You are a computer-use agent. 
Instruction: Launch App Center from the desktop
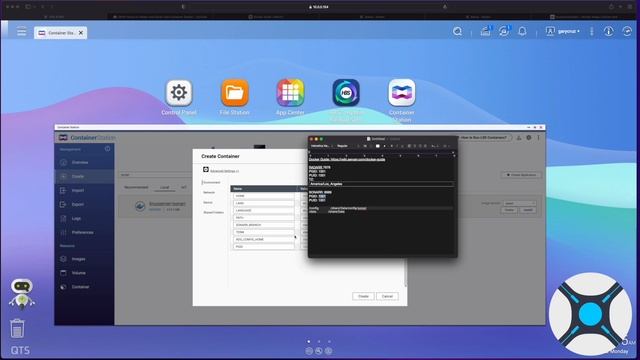point(290,93)
